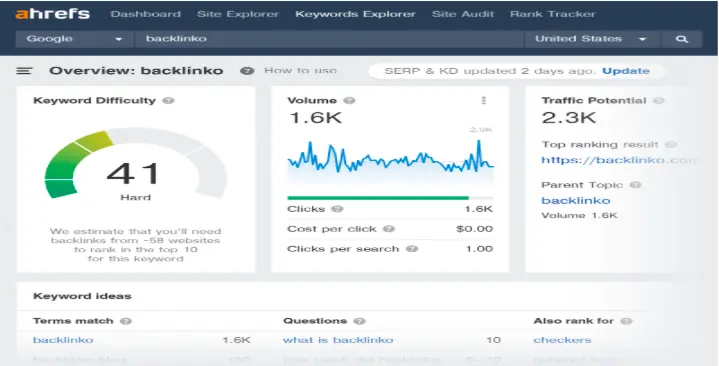Click the green clicks progress bar
Viewport: 719px width, 366px height.
pyautogui.click(x=378, y=198)
